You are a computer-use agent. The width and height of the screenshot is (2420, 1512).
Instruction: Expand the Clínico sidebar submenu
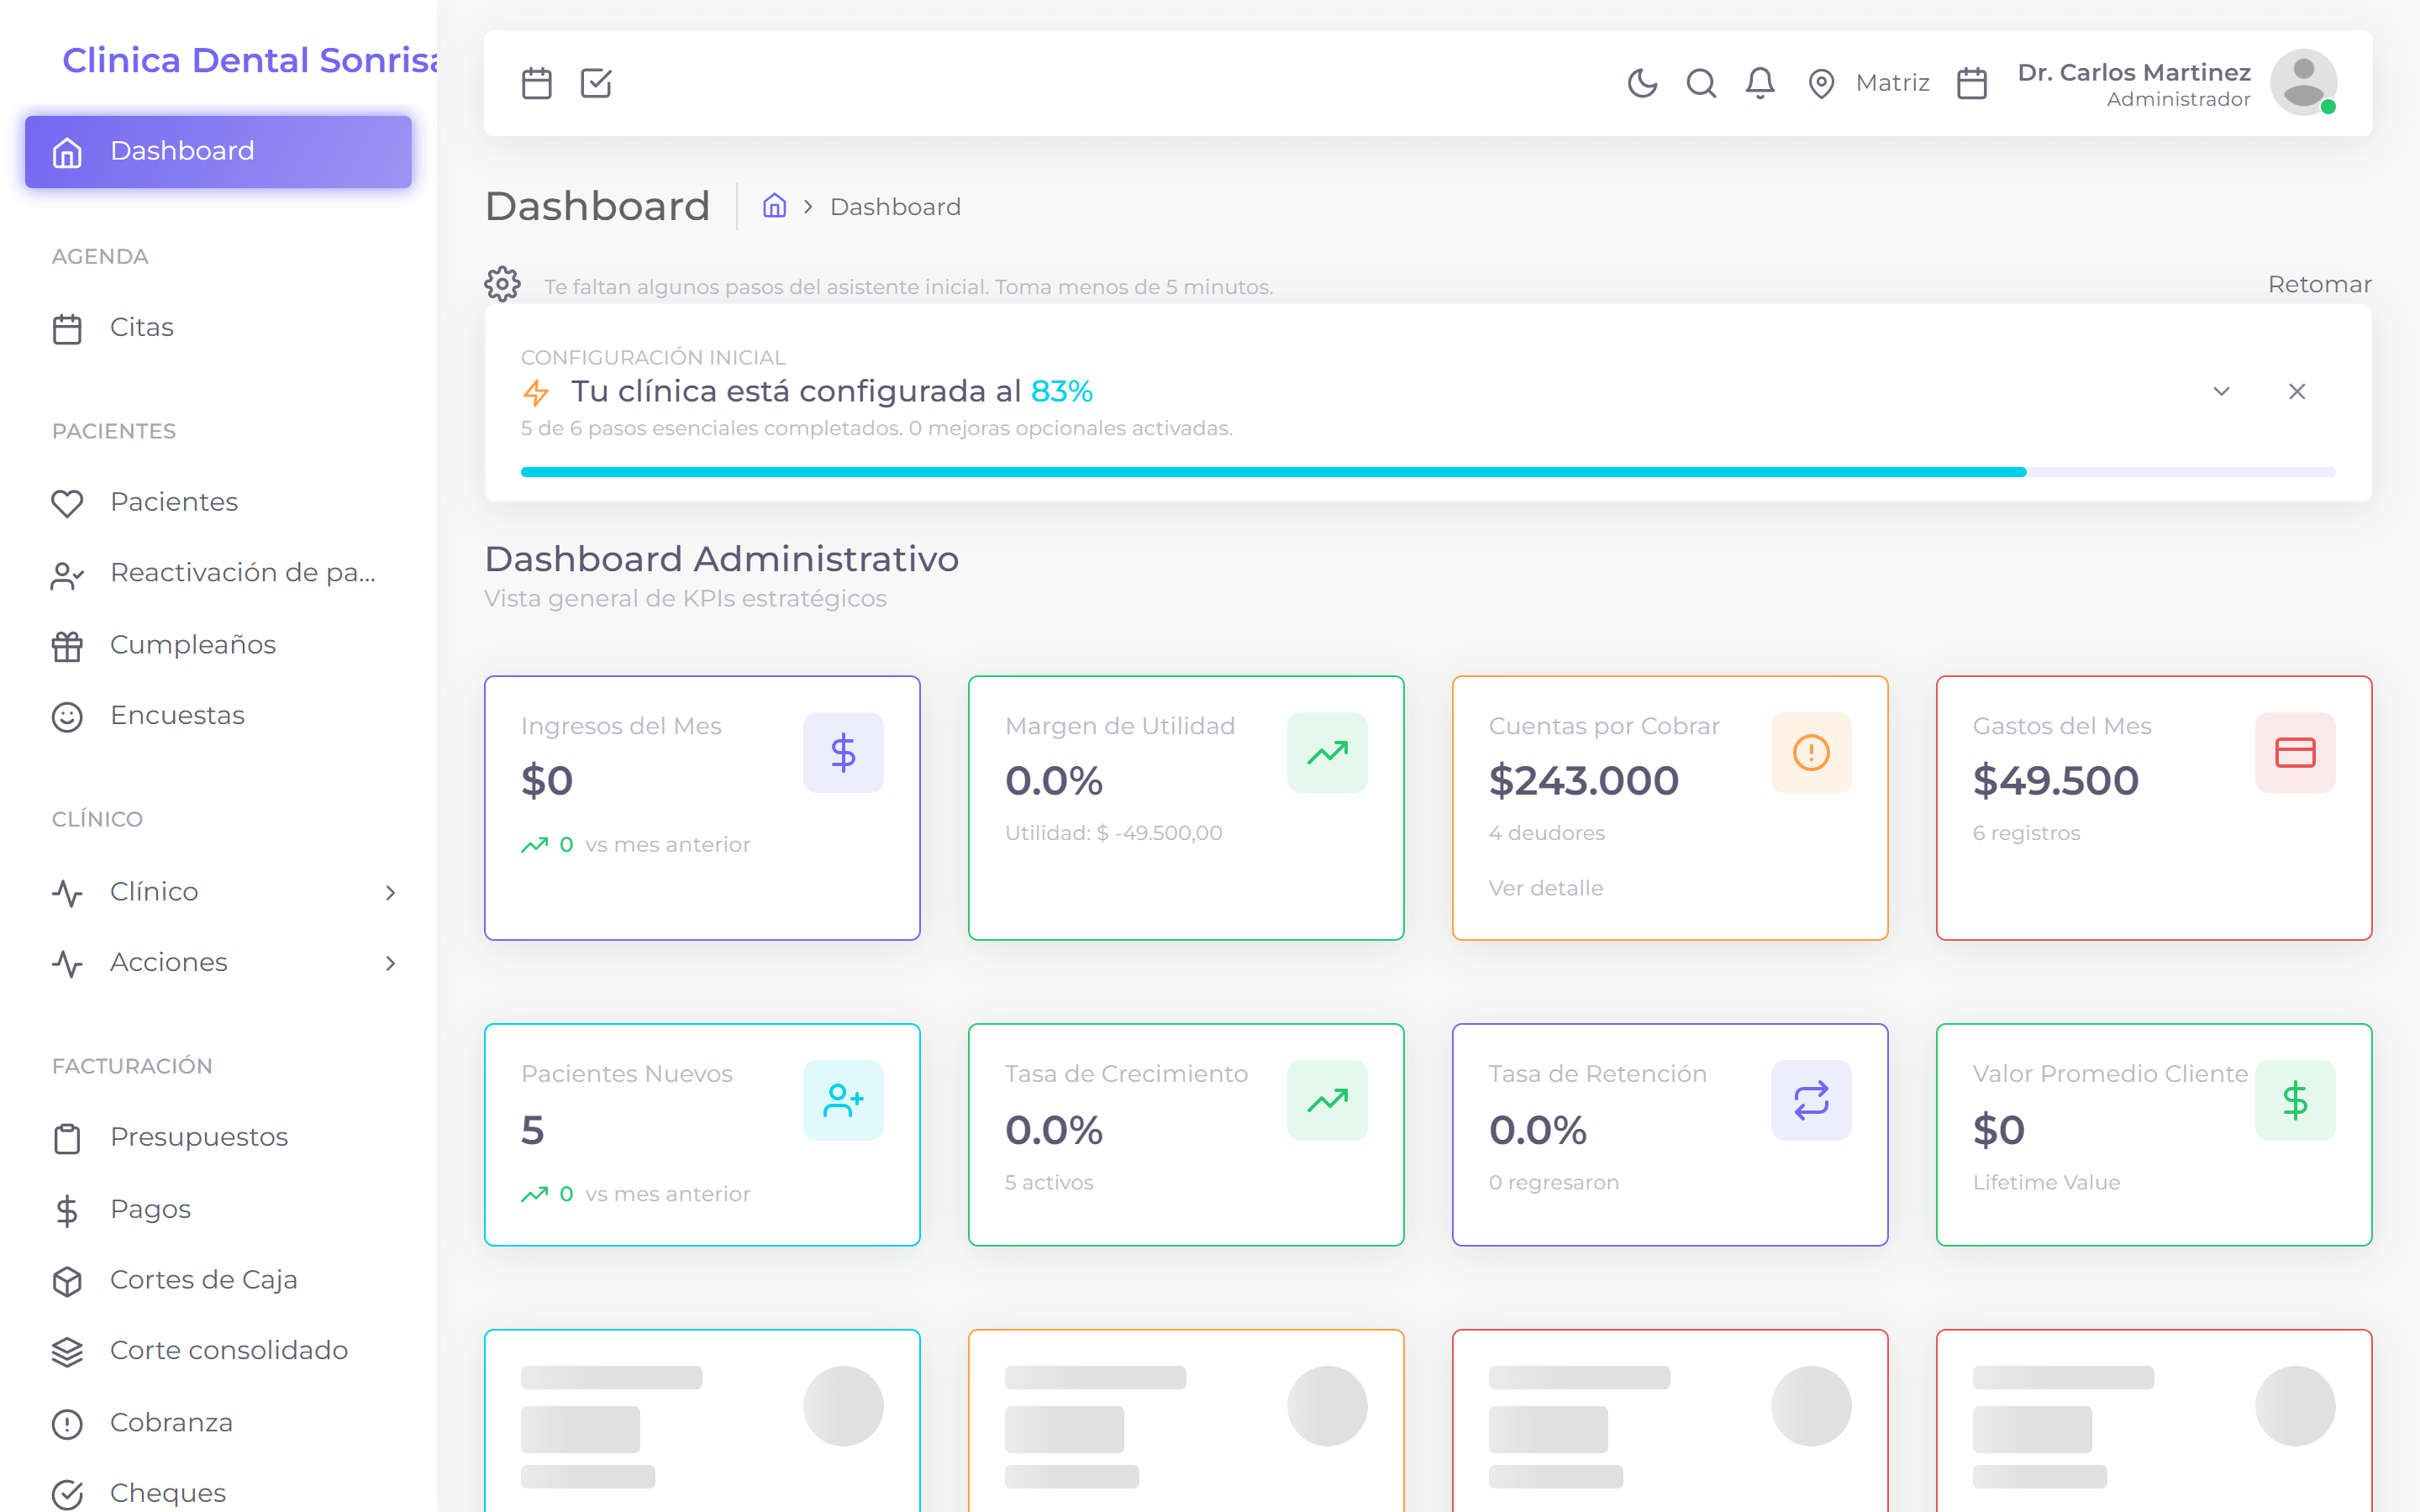tap(218, 892)
